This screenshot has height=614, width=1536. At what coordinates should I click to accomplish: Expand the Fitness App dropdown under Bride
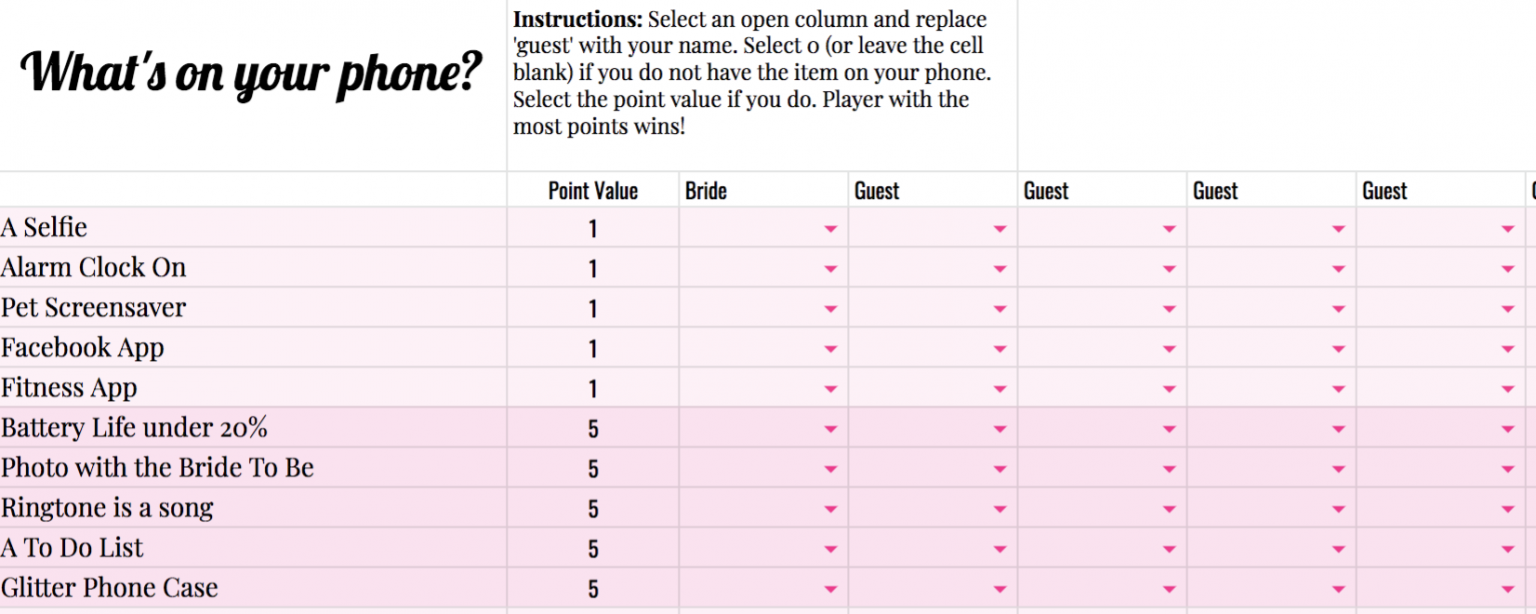click(x=830, y=387)
